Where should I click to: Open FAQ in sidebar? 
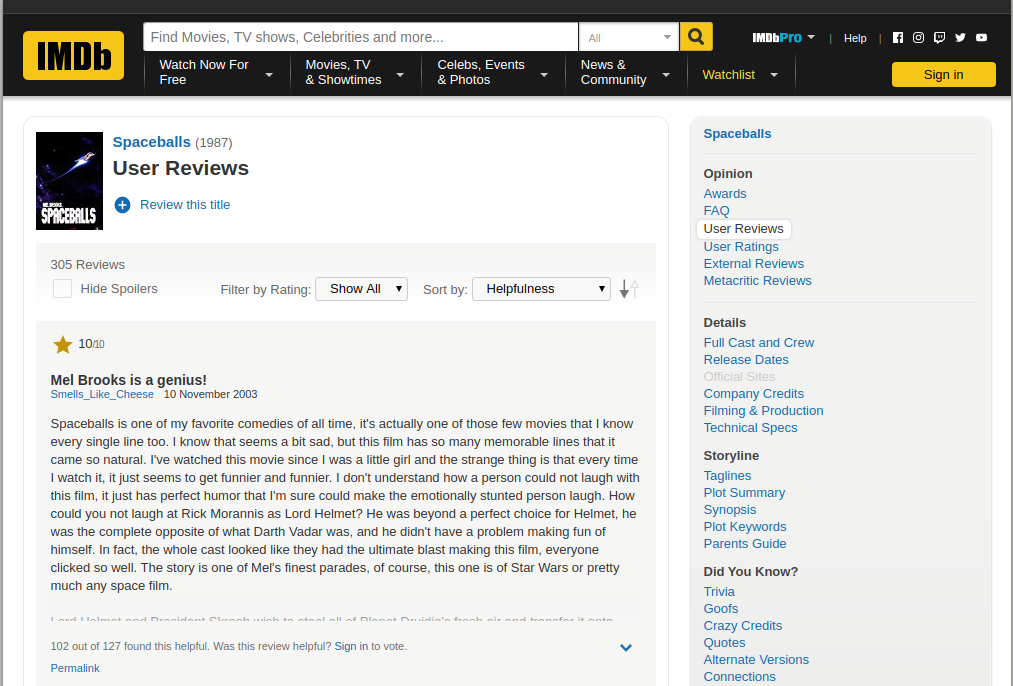716,211
